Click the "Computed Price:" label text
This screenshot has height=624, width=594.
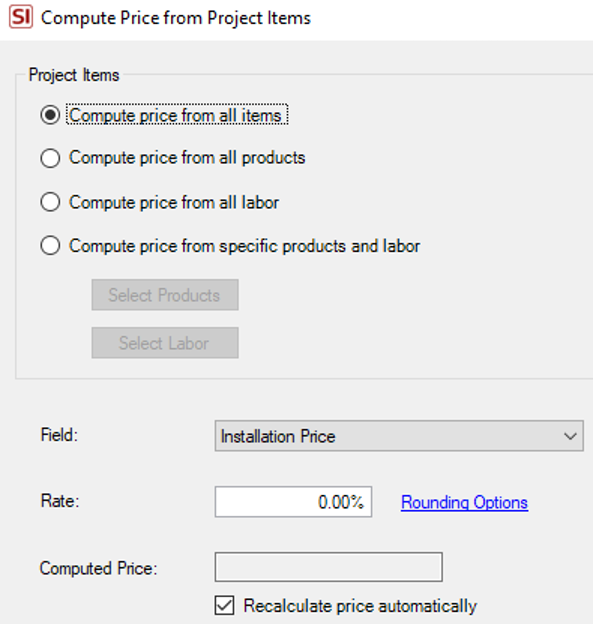coord(99,568)
